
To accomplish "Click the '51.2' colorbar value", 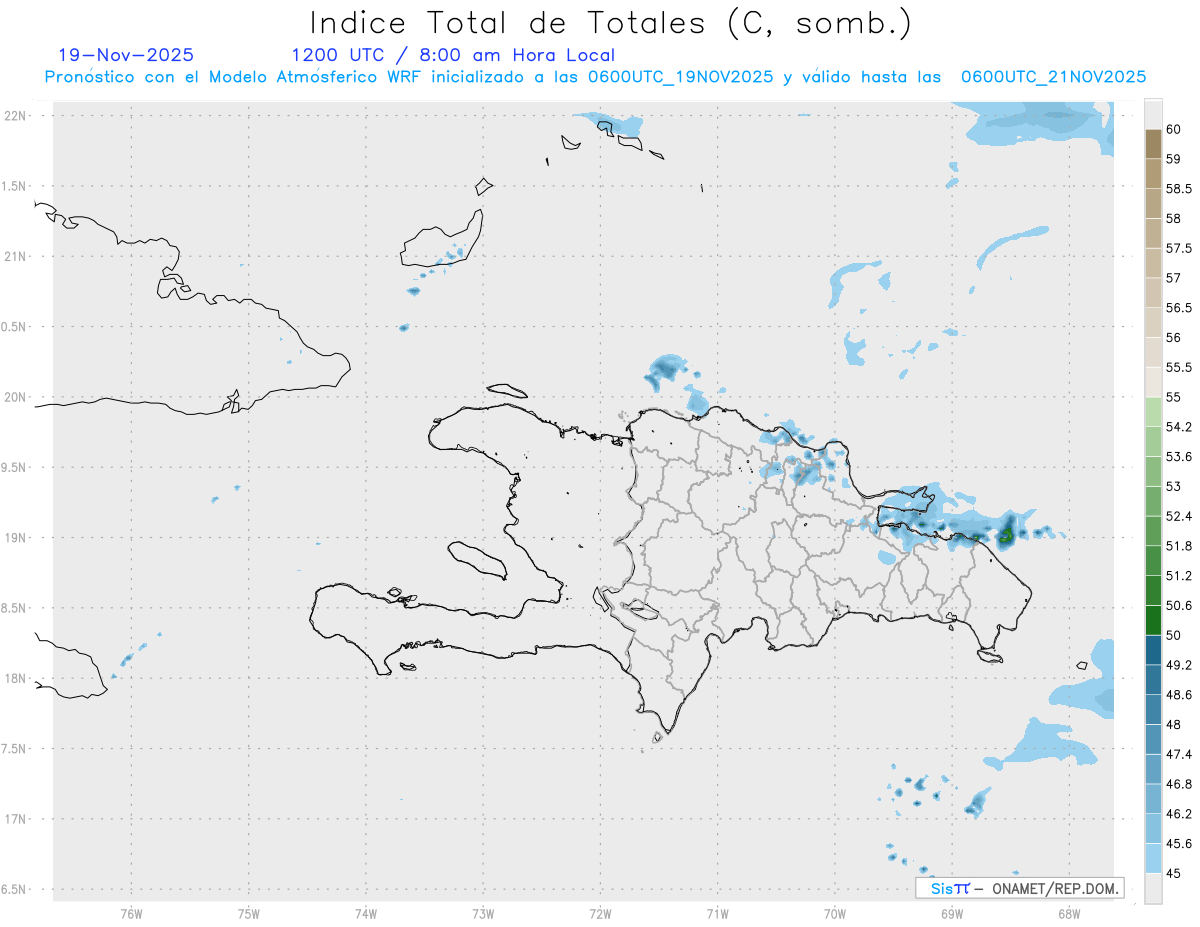I will click(x=1178, y=575).
